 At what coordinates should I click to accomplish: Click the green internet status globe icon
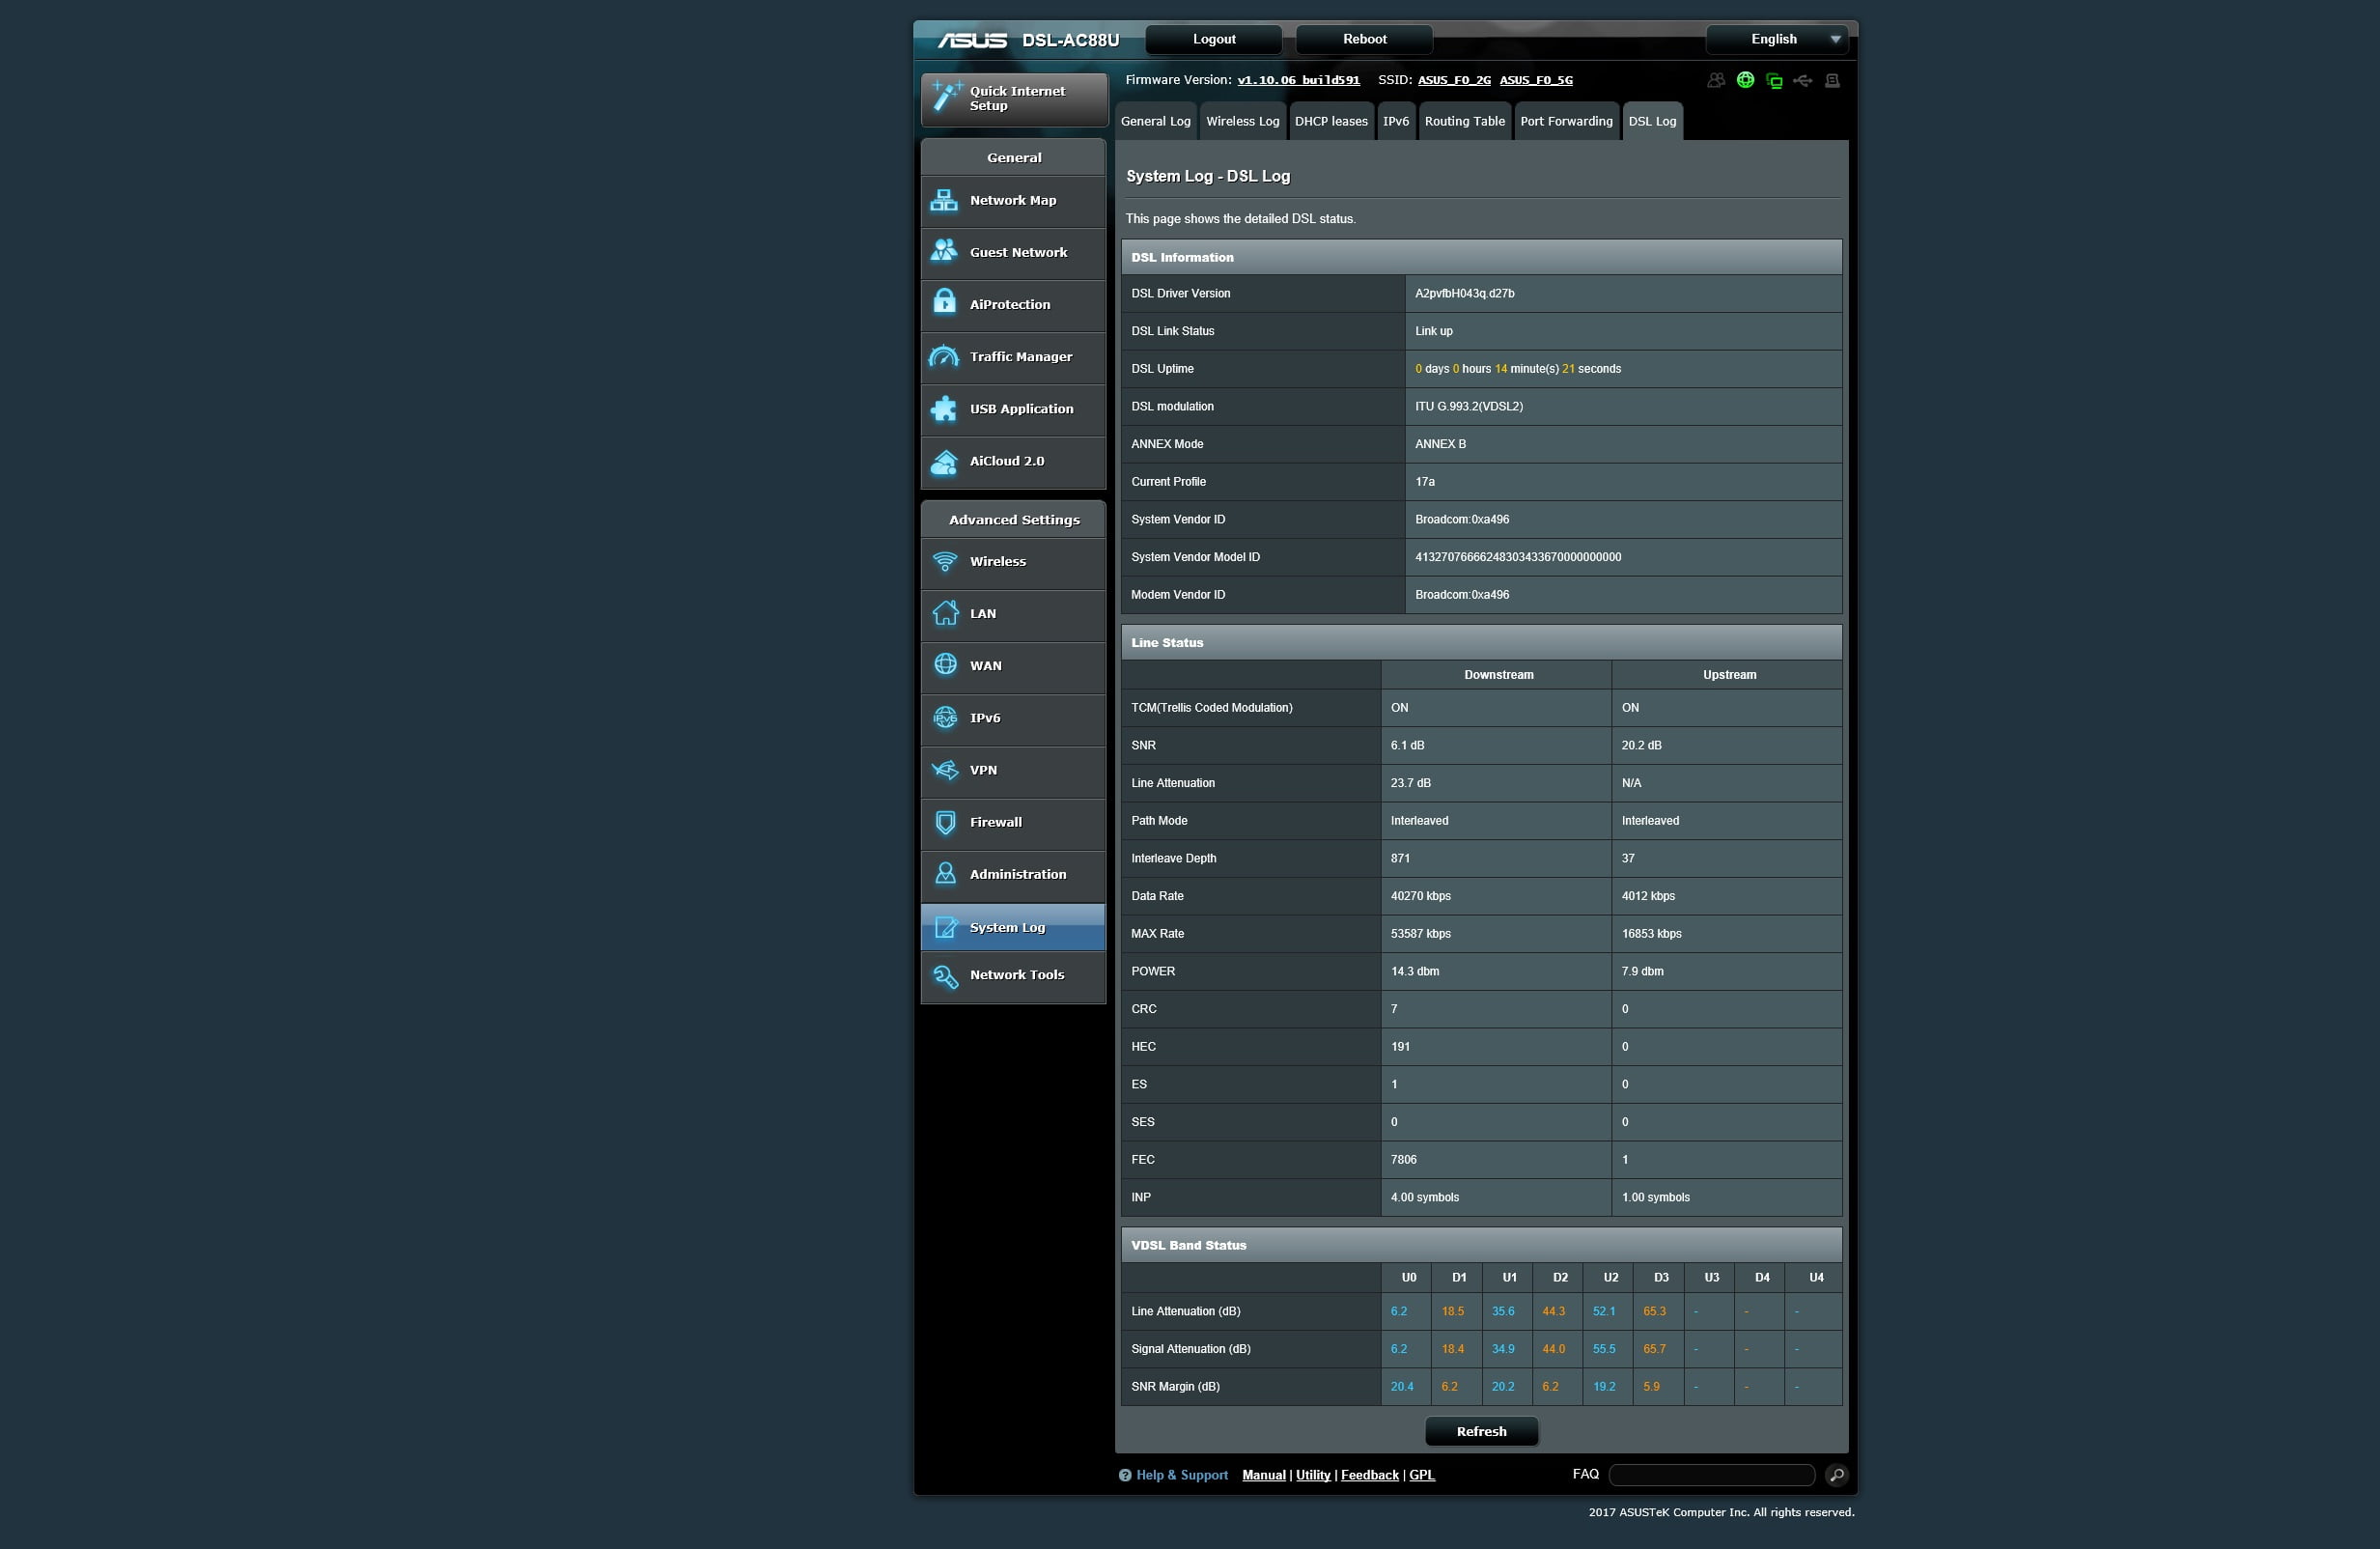1745,80
